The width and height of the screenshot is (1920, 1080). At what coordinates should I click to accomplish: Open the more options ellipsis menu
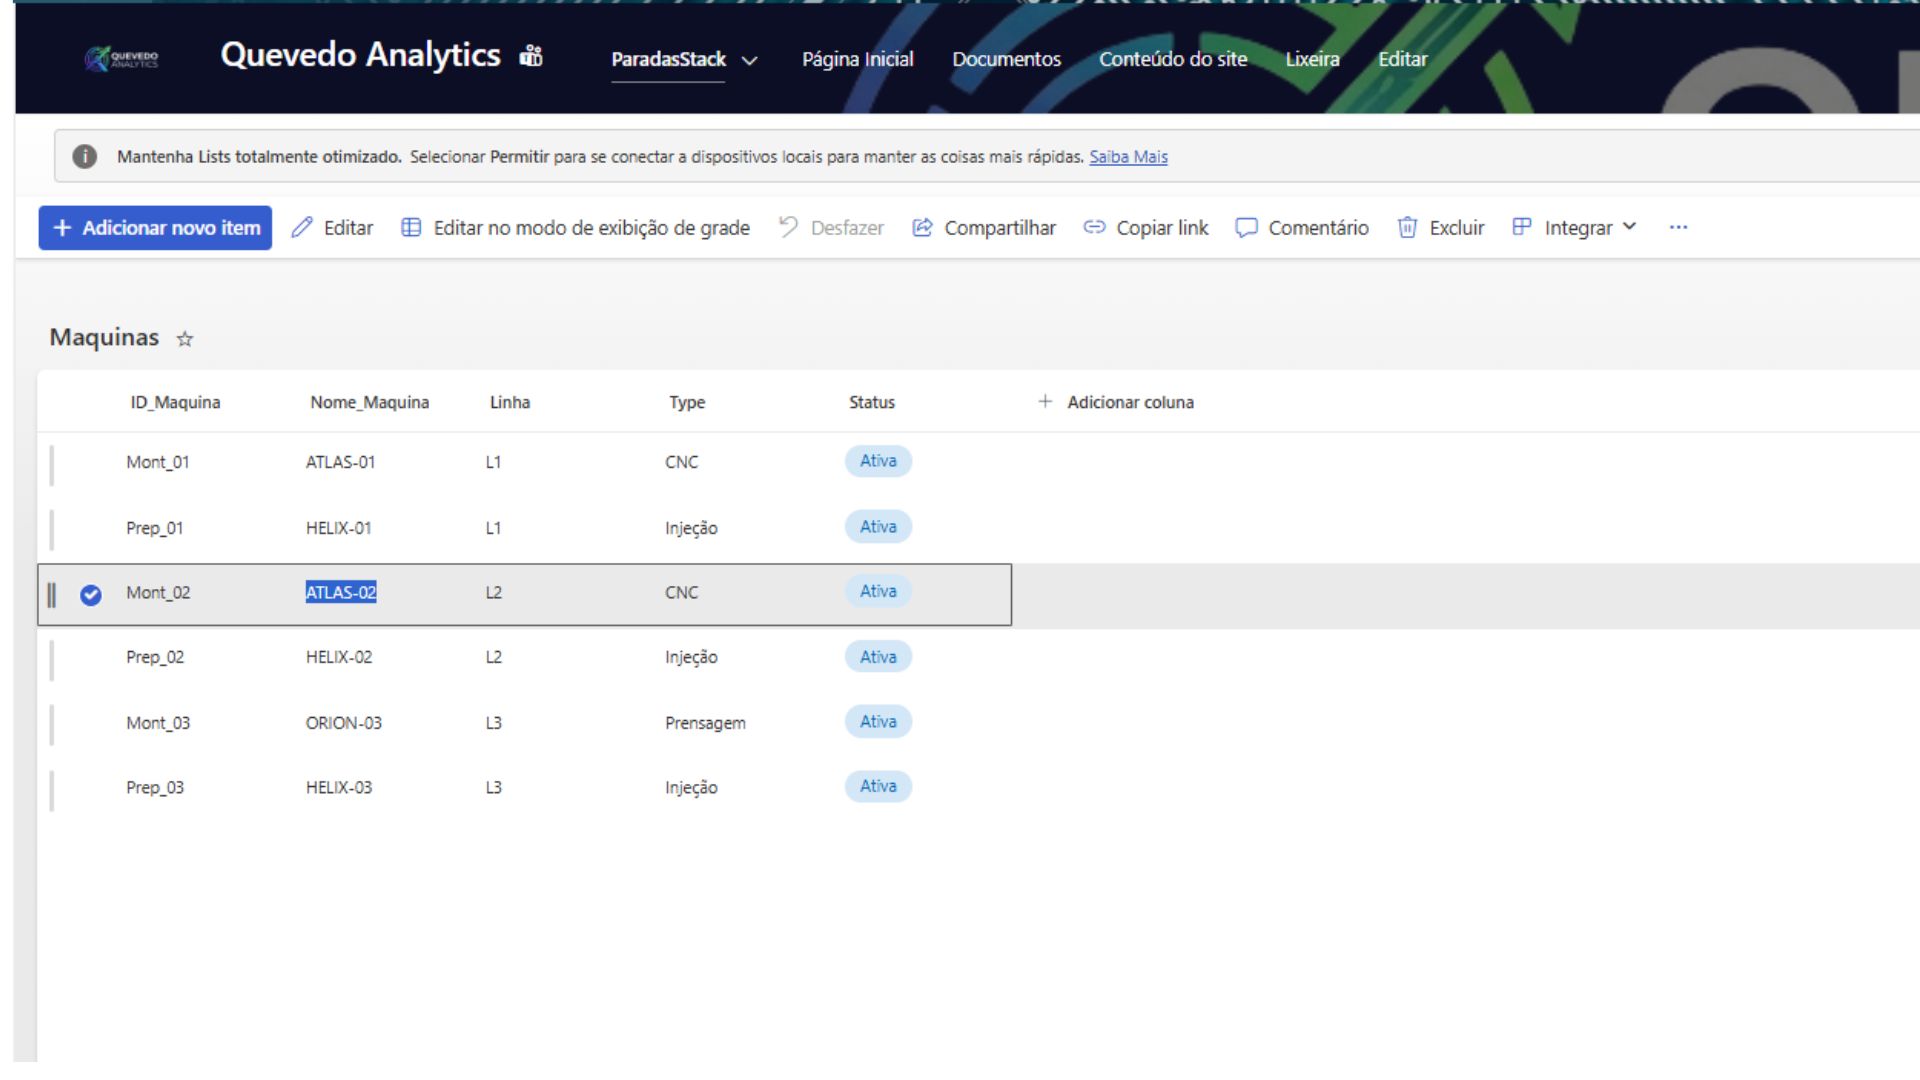(1678, 227)
